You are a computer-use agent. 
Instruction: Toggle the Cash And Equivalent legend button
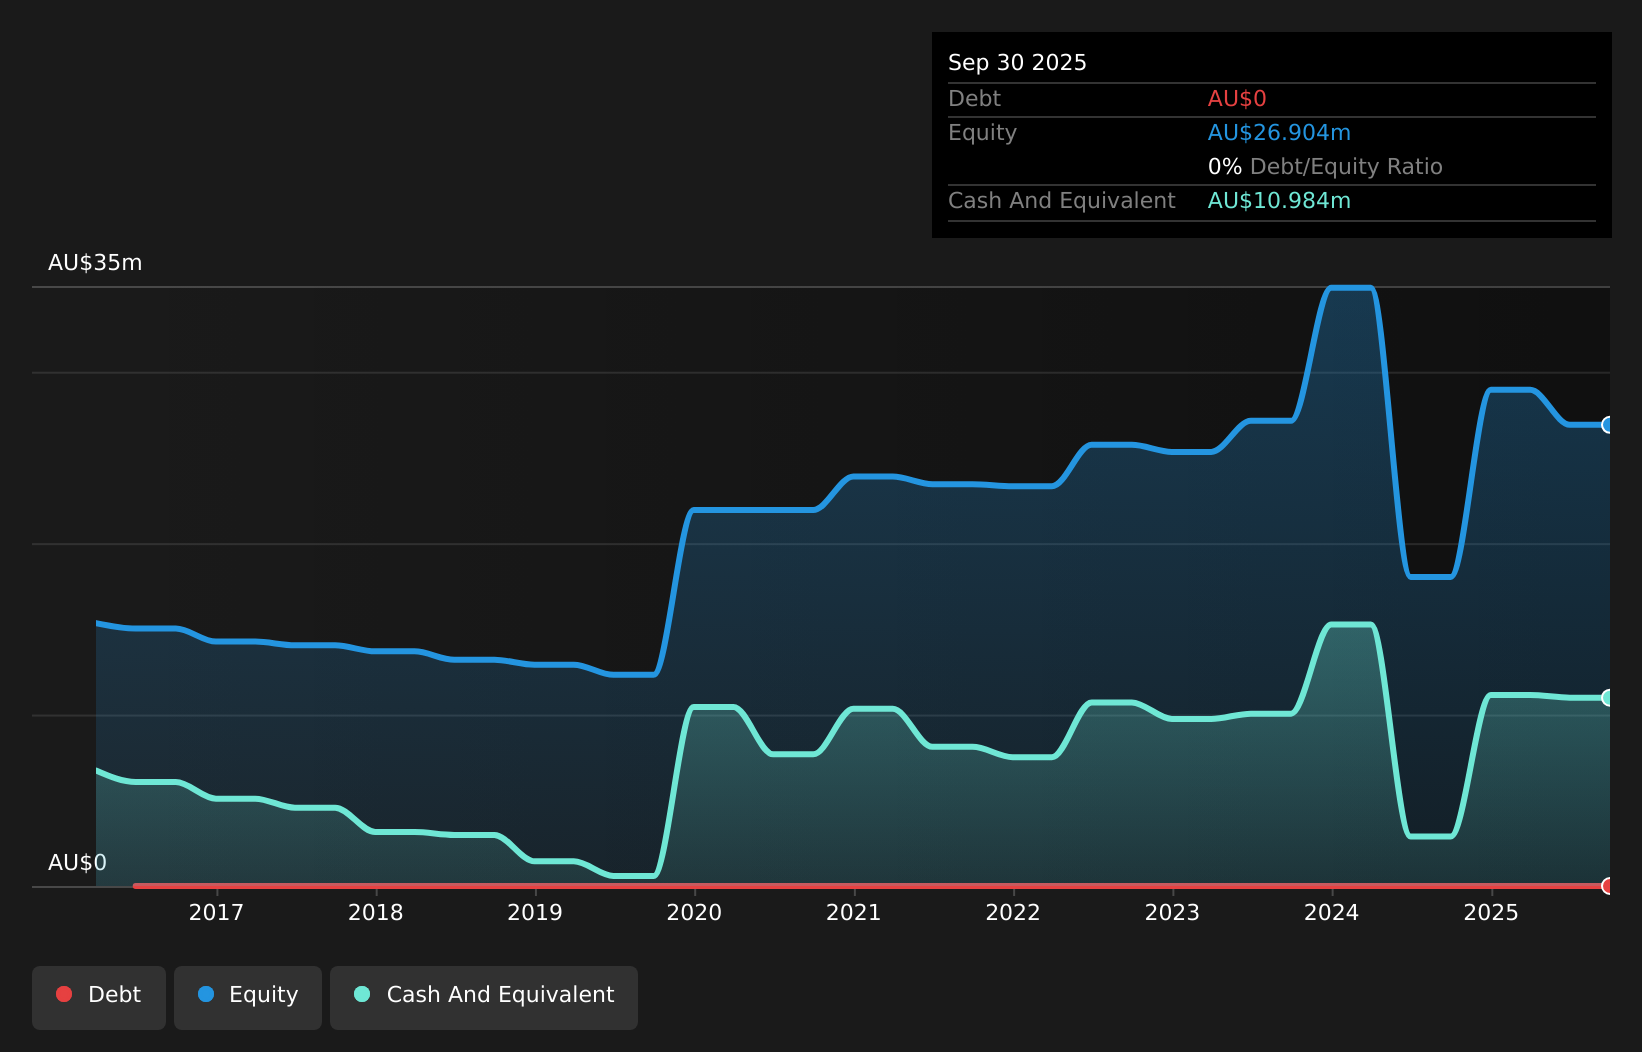point(484,997)
